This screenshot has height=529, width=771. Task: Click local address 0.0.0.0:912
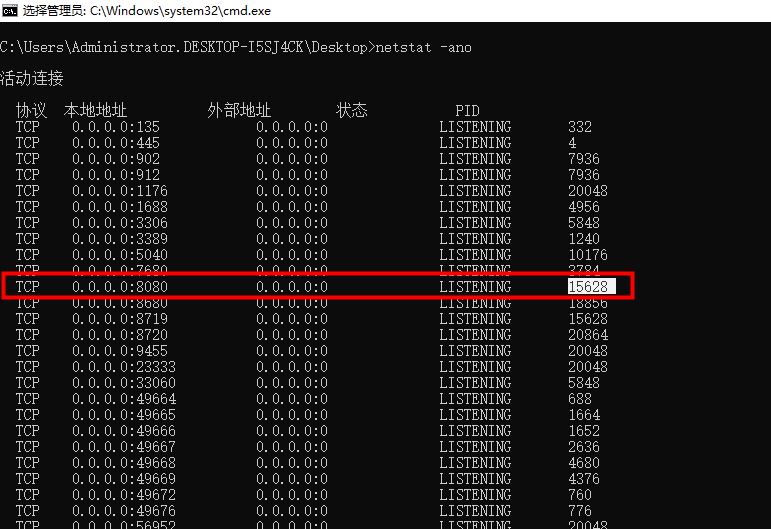[x=116, y=175]
